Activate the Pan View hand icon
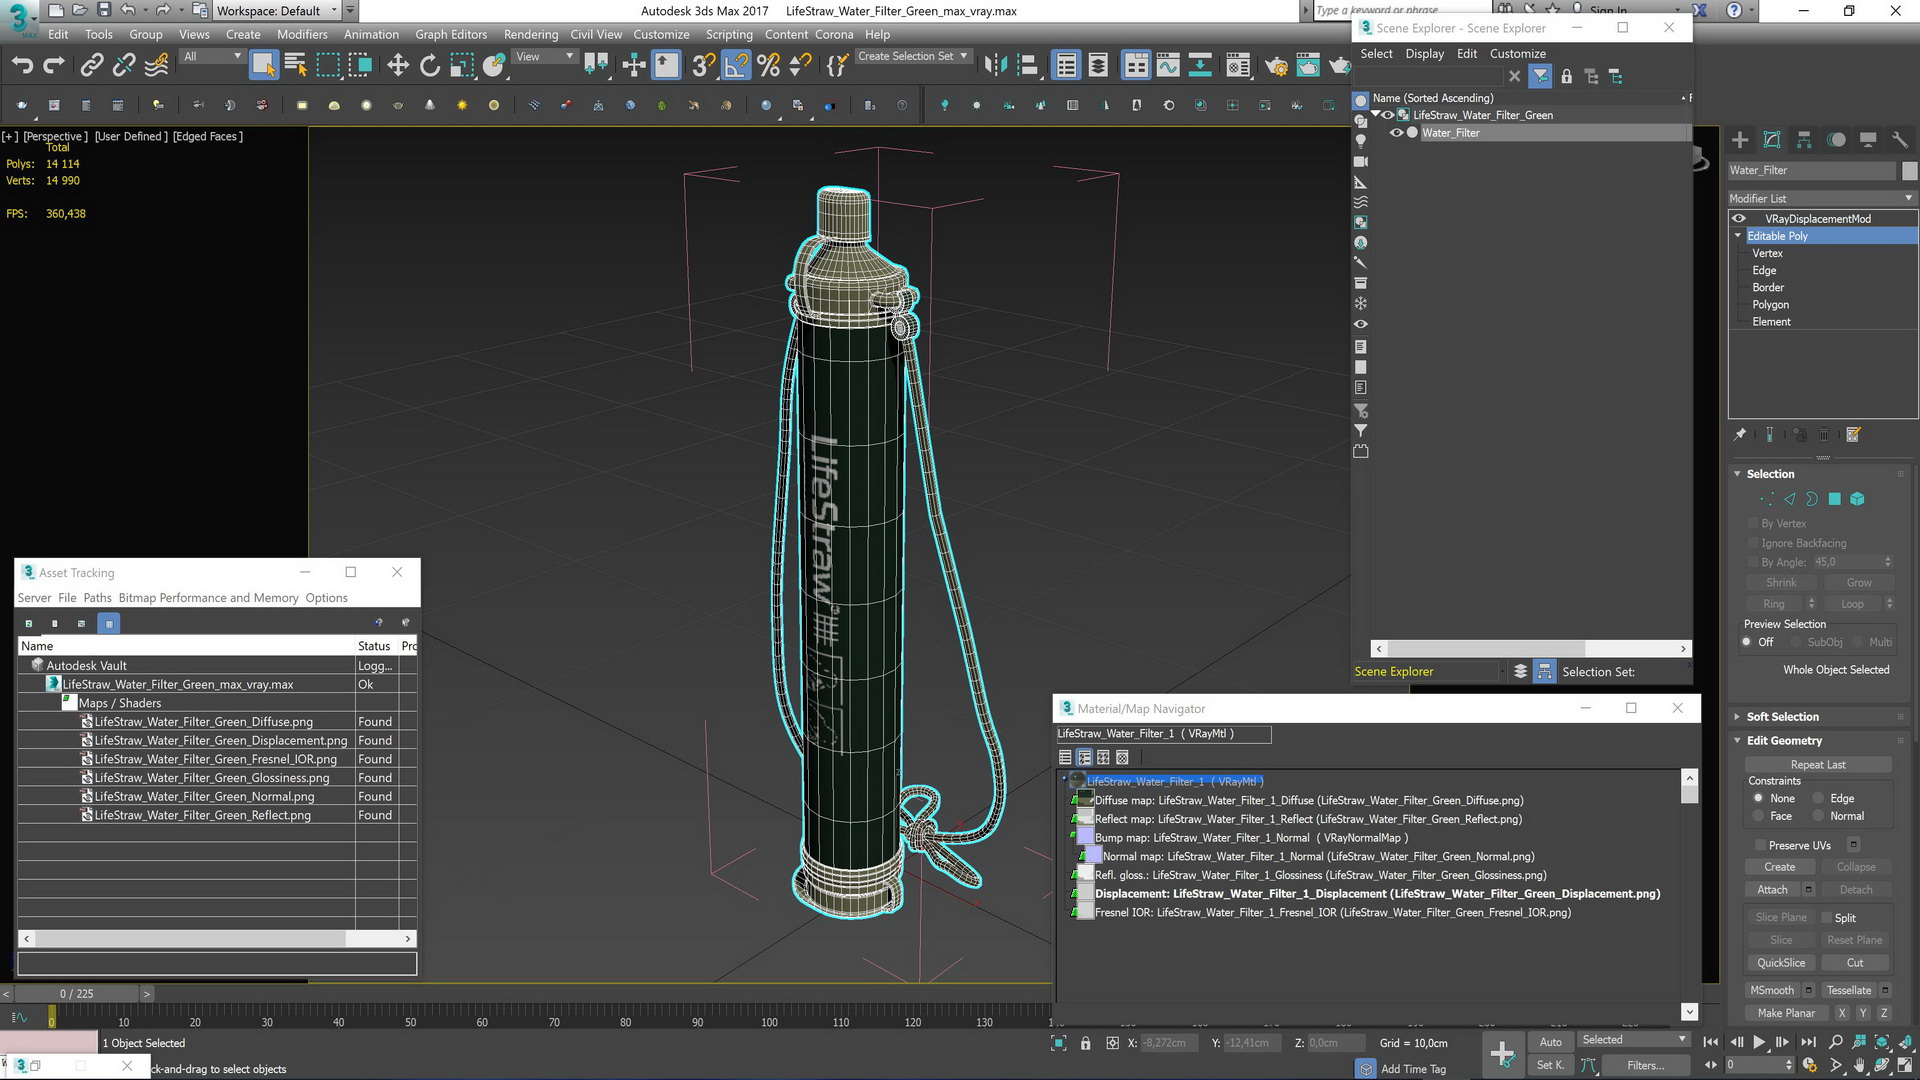This screenshot has width=1920, height=1080. (x=1859, y=1065)
